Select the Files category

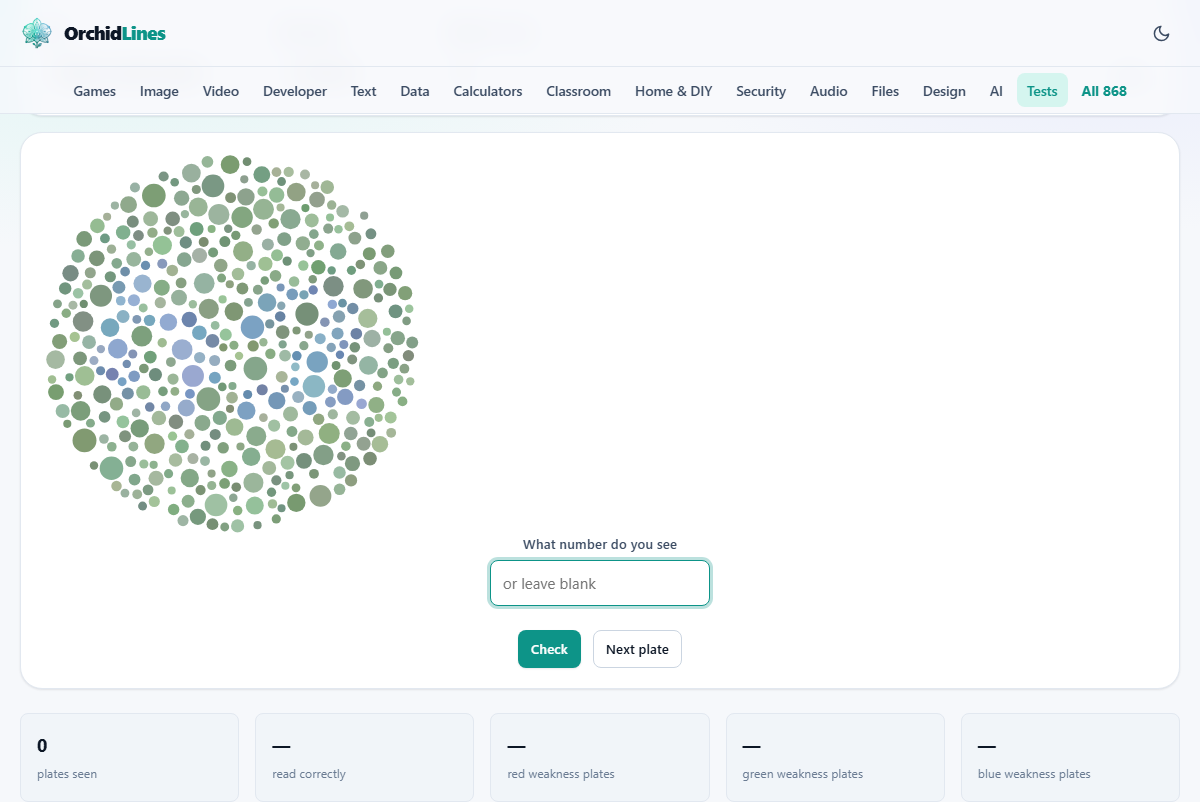point(885,91)
